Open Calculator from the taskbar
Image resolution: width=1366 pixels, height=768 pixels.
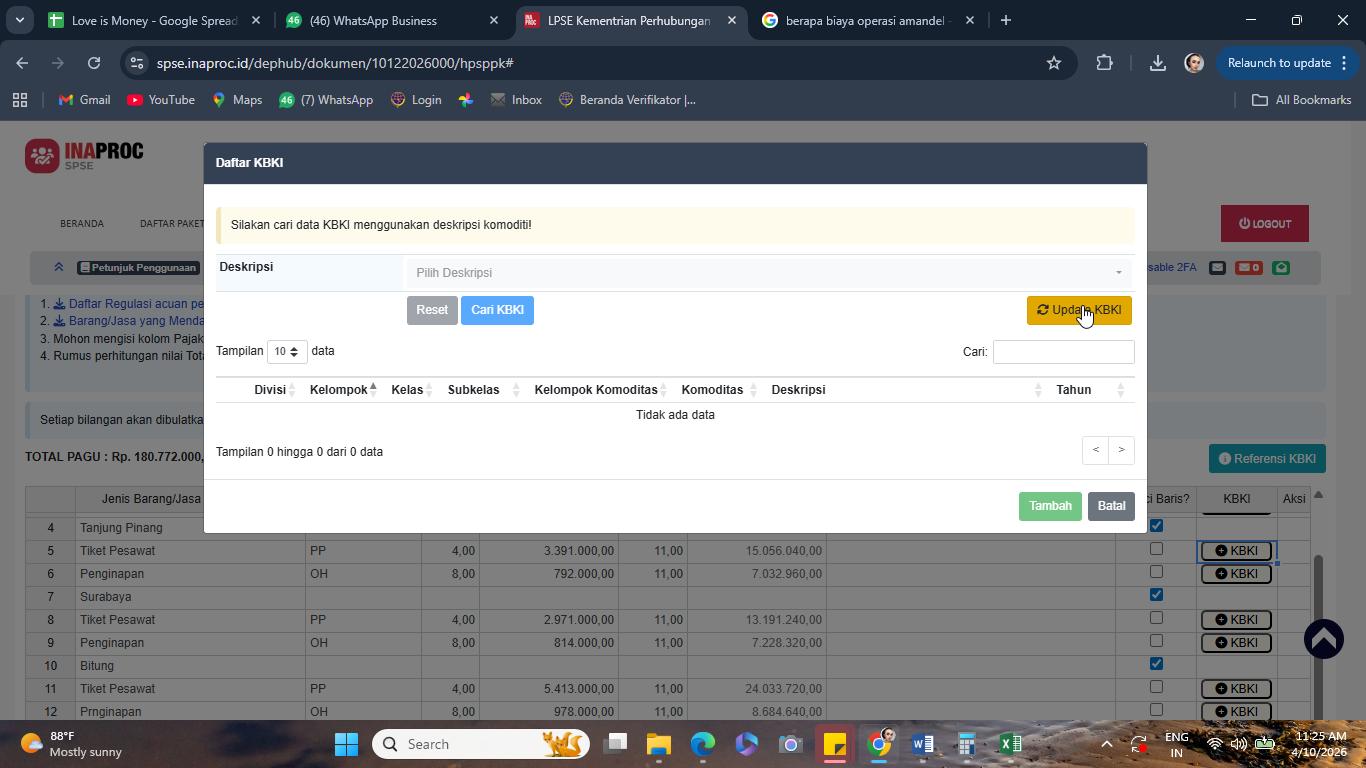click(x=966, y=744)
